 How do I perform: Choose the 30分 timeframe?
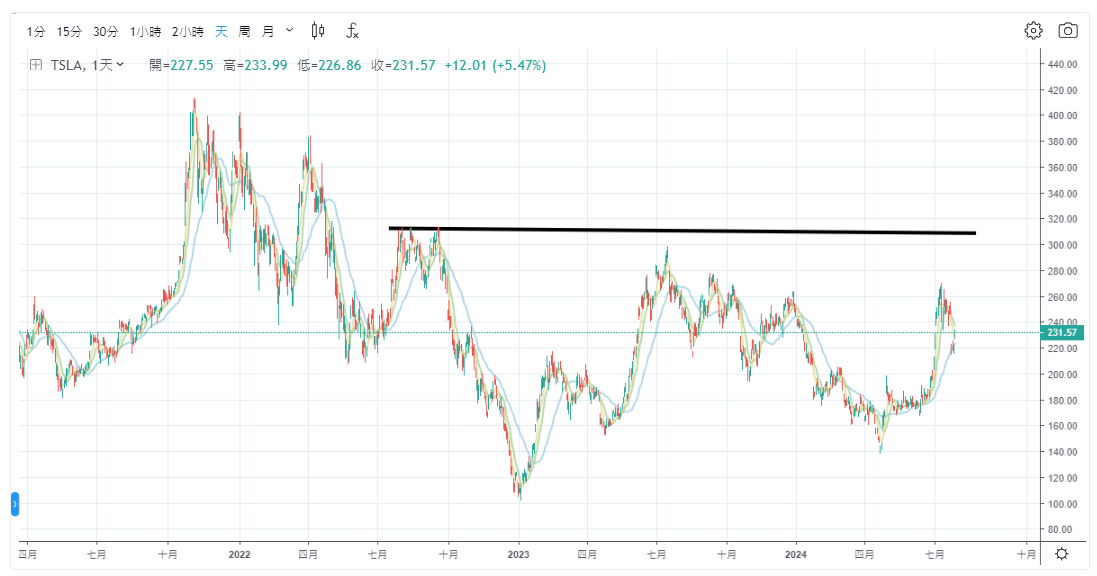pyautogui.click(x=105, y=31)
